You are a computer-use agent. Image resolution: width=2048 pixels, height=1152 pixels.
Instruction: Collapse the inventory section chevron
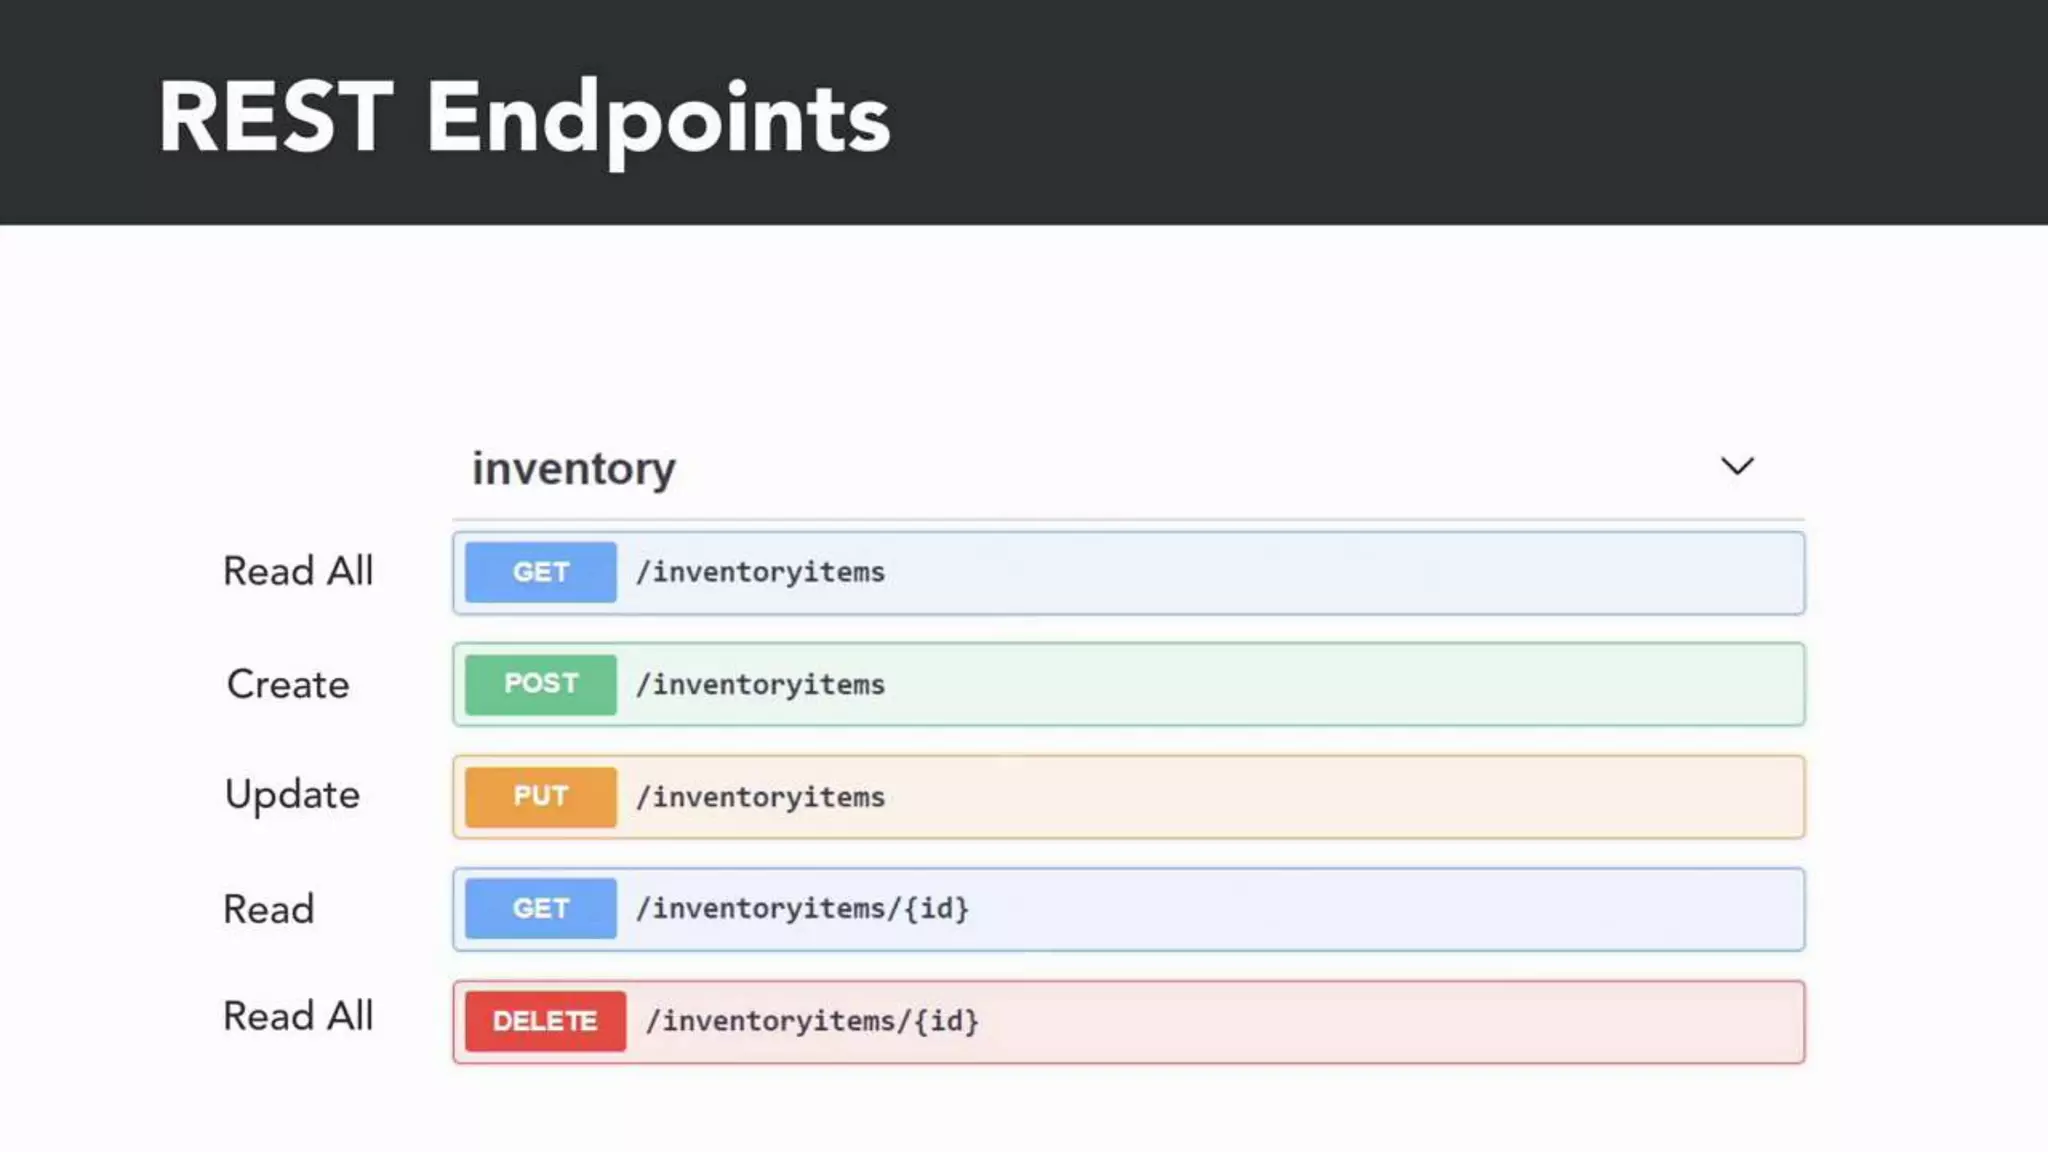[x=1737, y=466]
